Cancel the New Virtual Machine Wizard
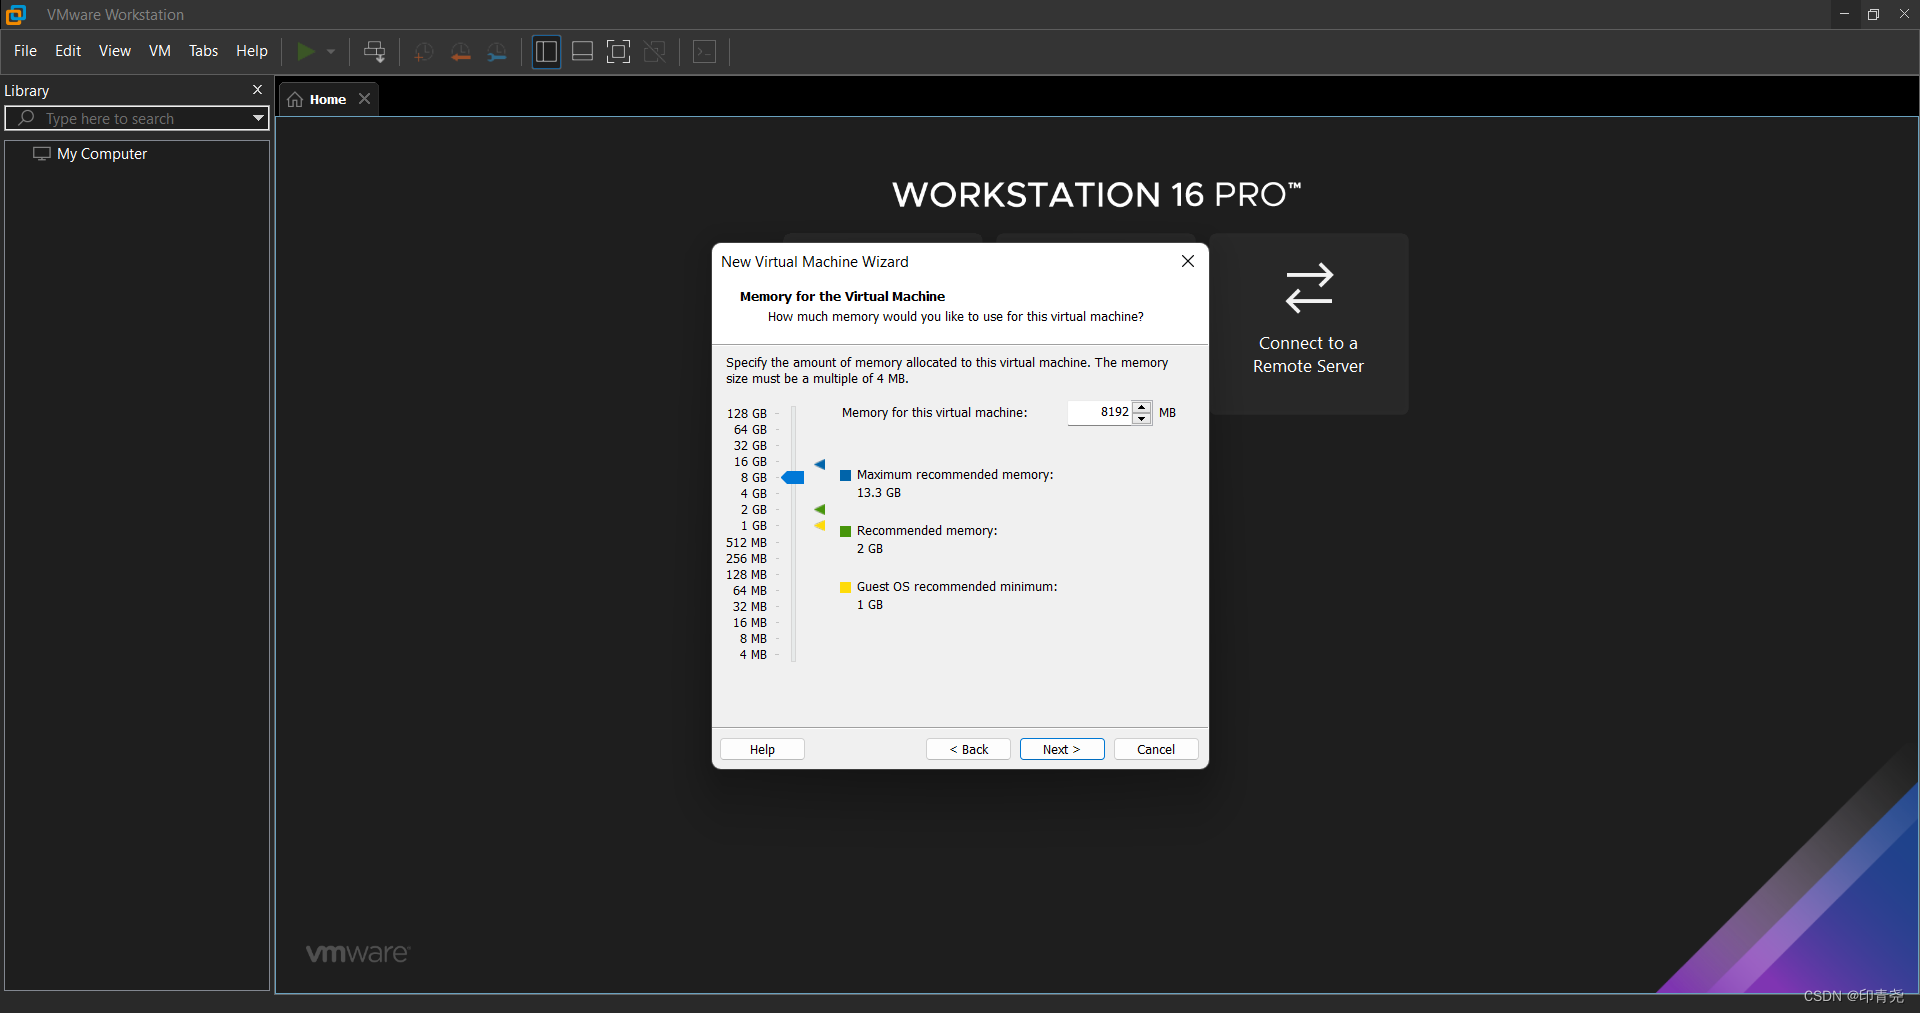The height and width of the screenshot is (1013, 1920). 1156,749
